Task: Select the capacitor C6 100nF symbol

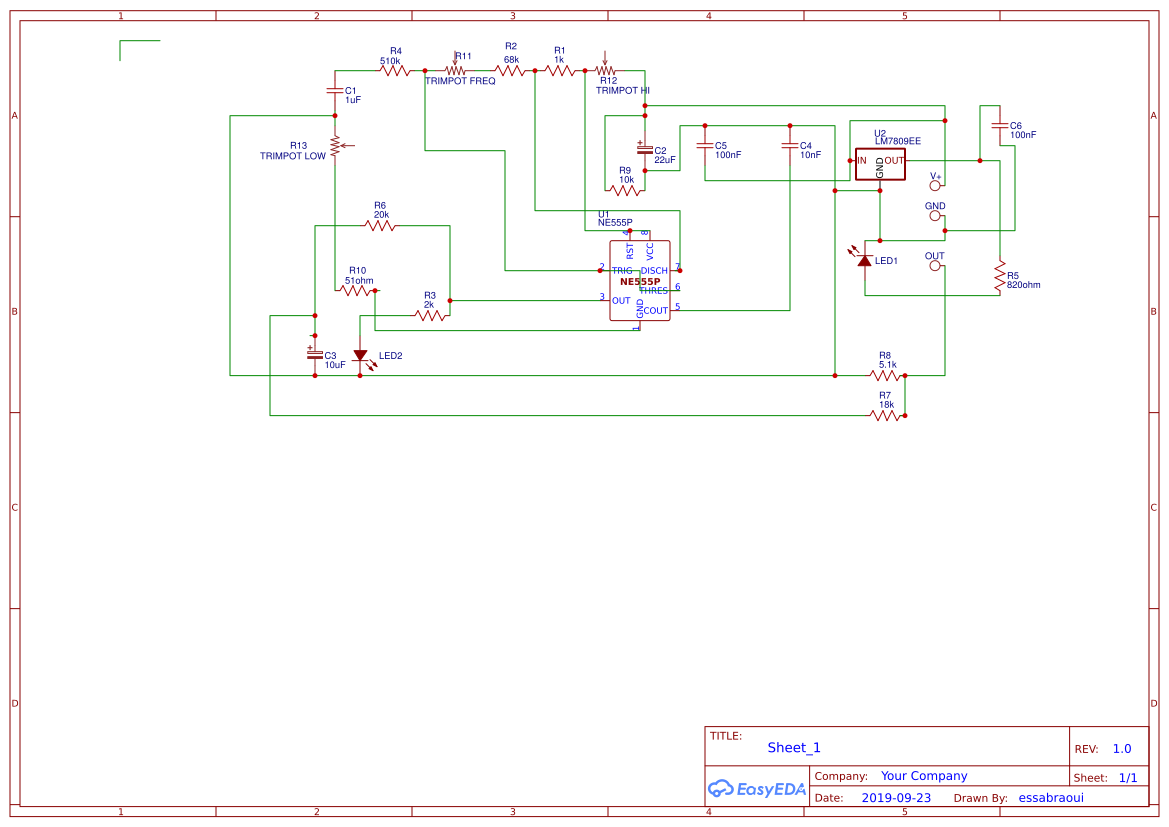Action: (x=998, y=124)
